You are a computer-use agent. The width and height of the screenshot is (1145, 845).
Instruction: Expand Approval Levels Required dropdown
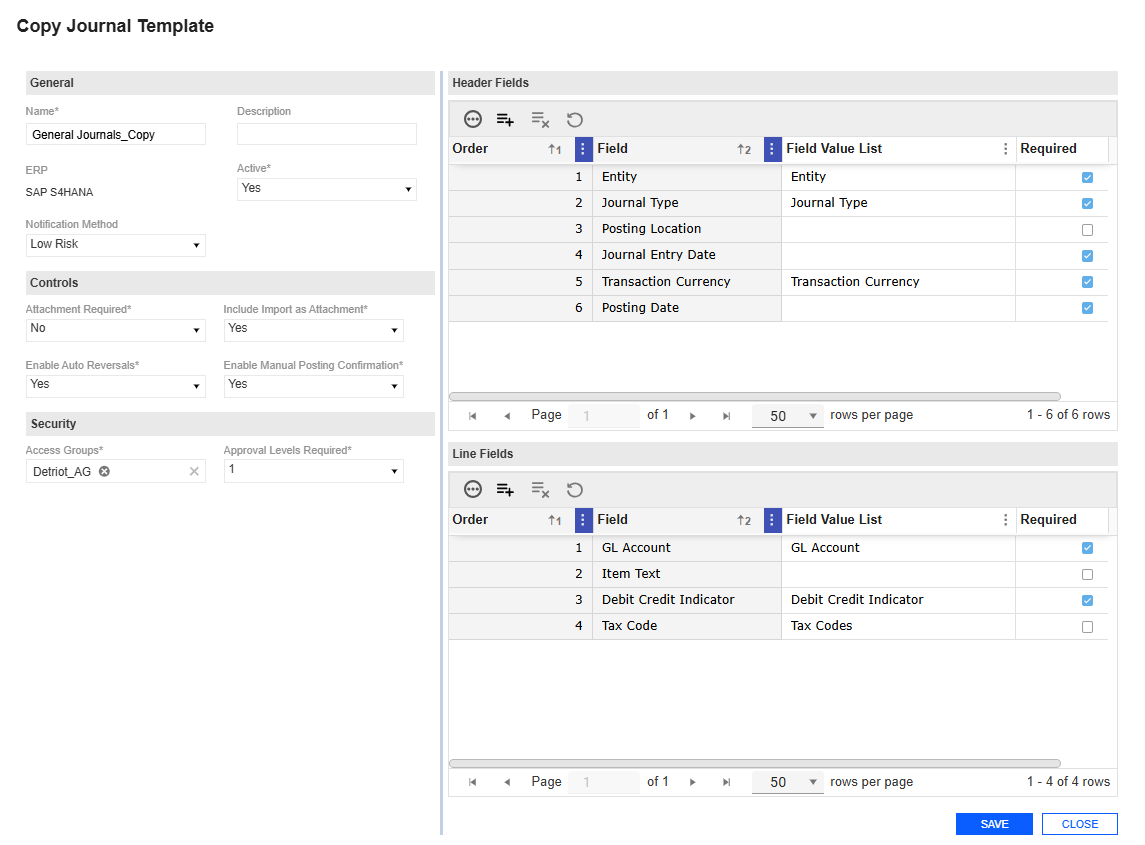[313, 470]
